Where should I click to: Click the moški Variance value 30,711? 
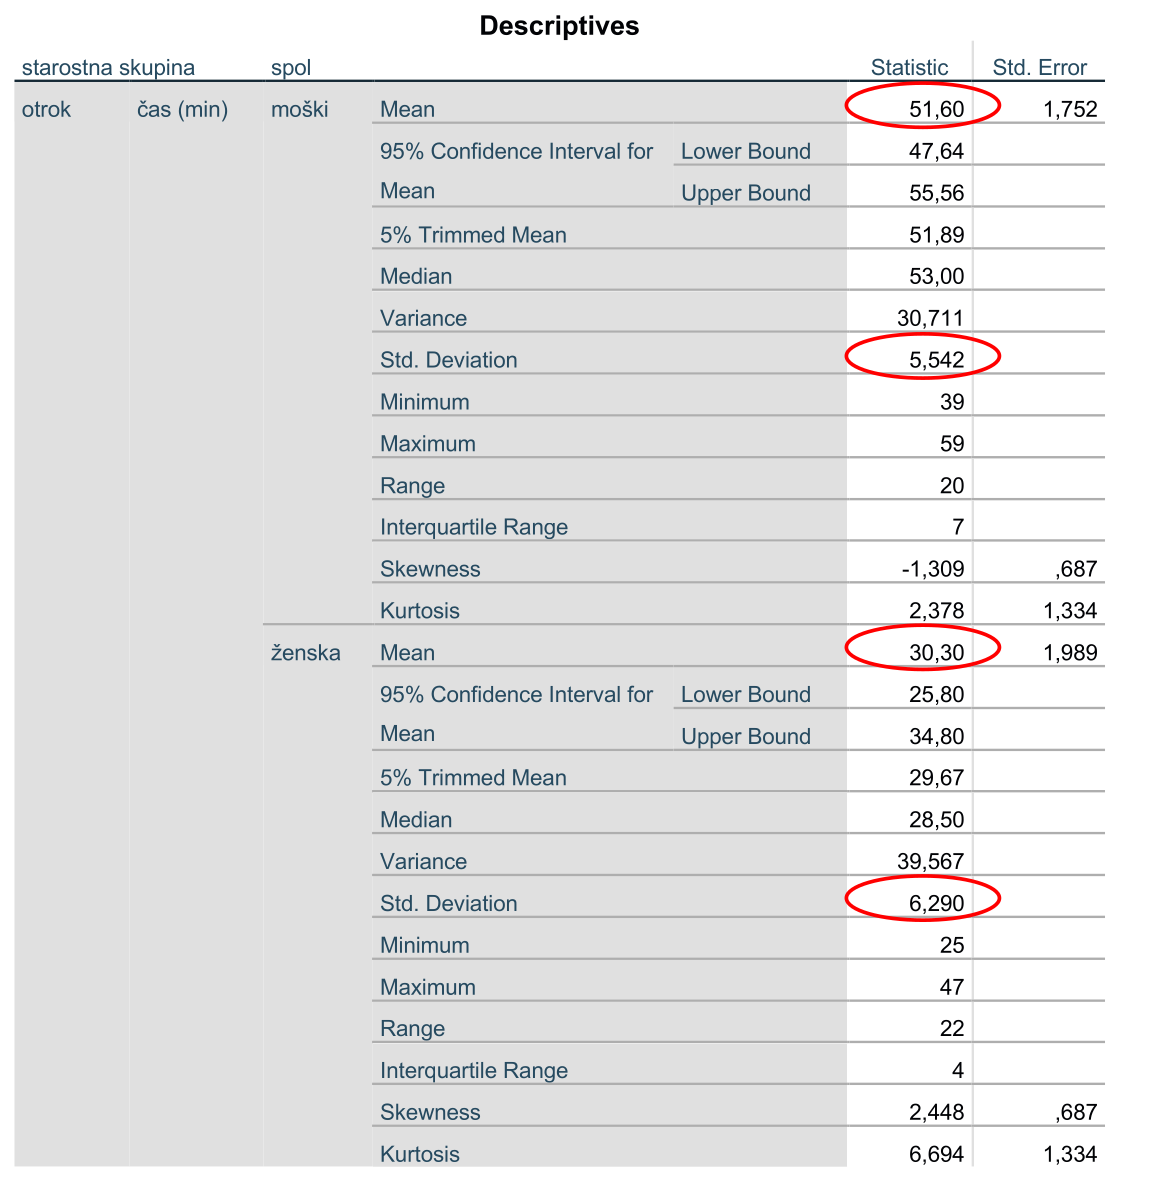tap(930, 318)
